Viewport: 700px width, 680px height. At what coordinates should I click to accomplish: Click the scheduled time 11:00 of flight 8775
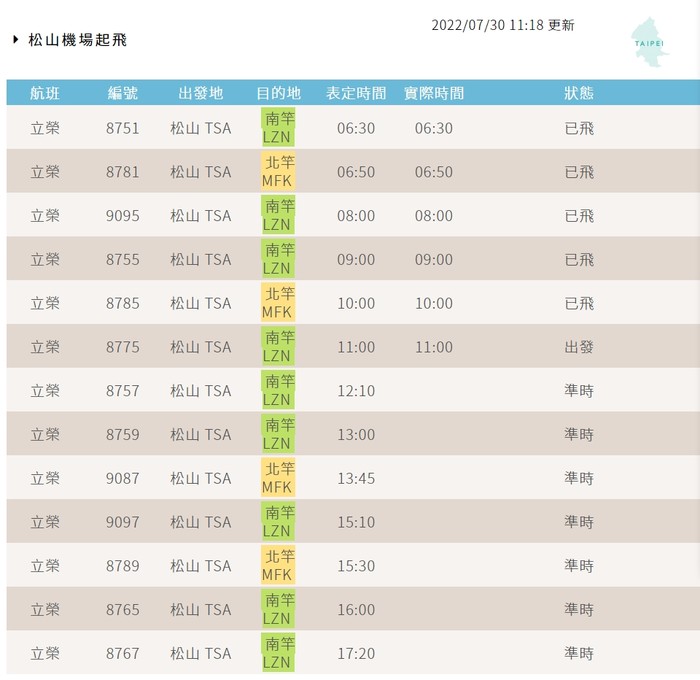(356, 347)
